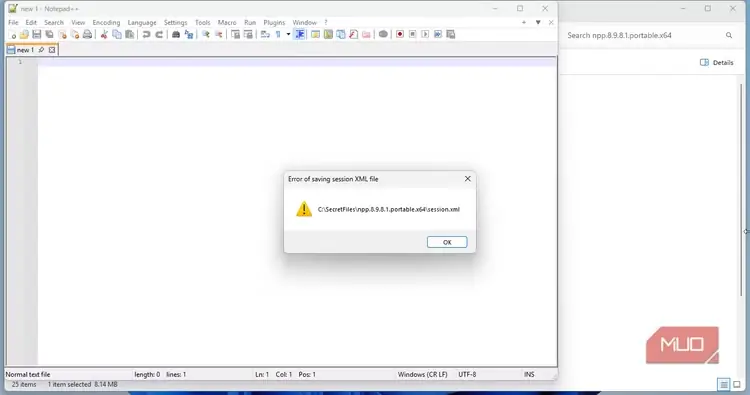The image size is (750, 395).
Task: Open UTF-8 encoding selector in status bar
Action: (467, 374)
